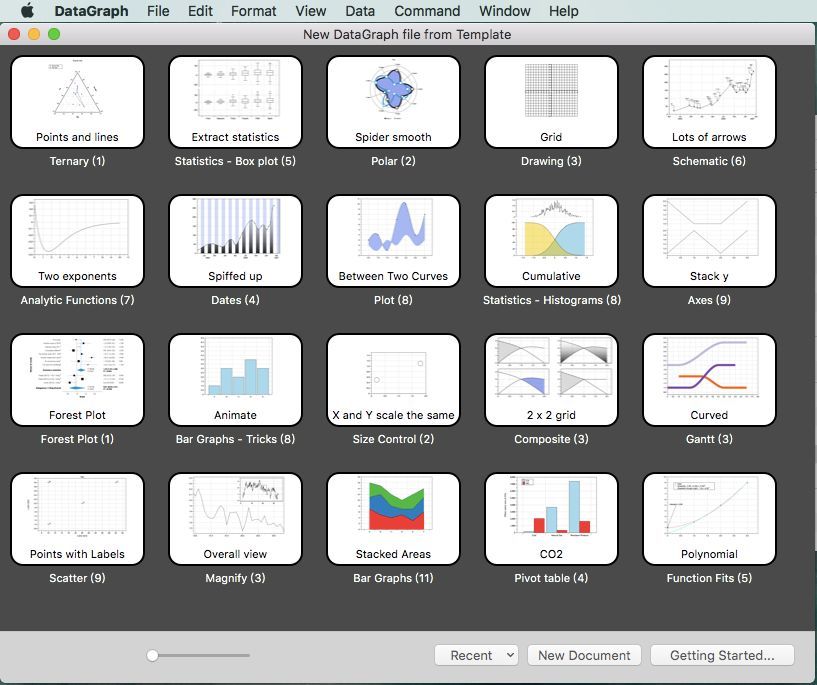This screenshot has width=817, height=685.
Task: Open the Lots of arrows schematic template
Action: point(709,102)
